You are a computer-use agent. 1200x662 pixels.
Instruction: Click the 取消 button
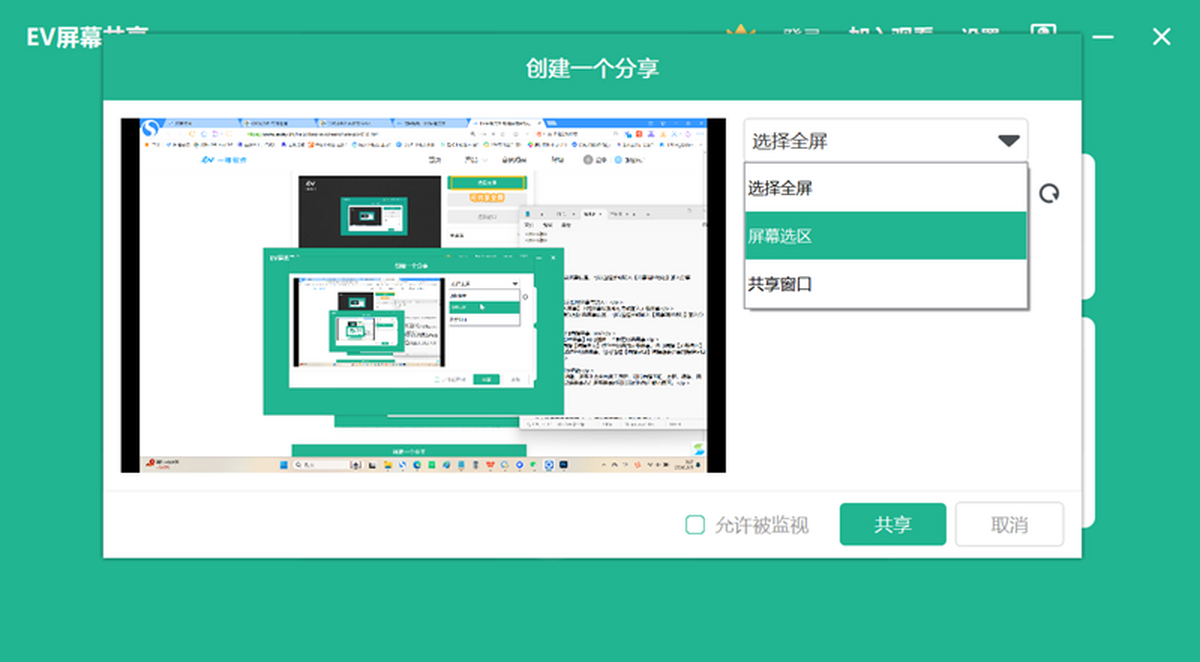coord(1010,524)
